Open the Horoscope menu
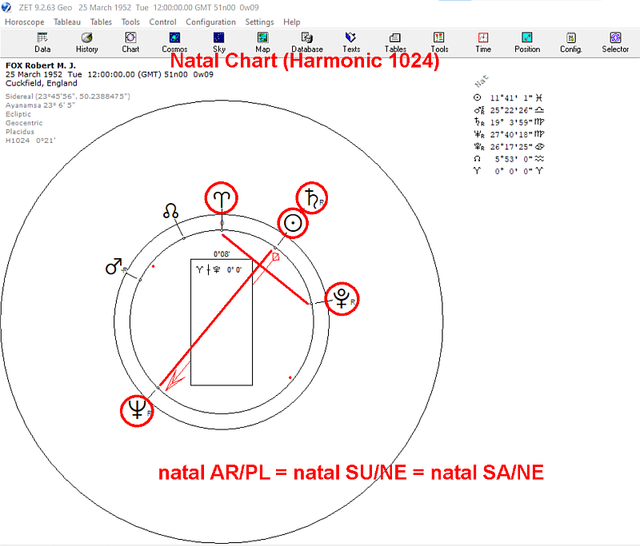This screenshot has height=546, width=640. click(x=24, y=22)
